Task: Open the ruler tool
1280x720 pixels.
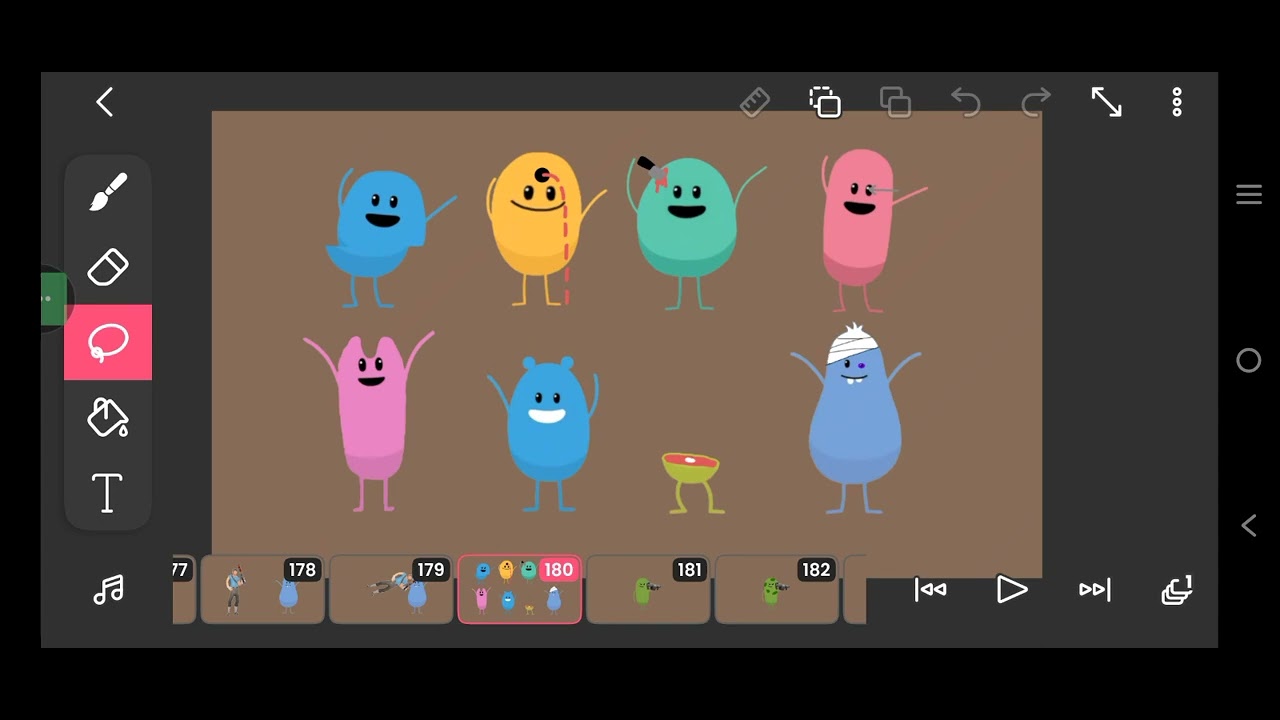Action: pyautogui.click(x=755, y=102)
